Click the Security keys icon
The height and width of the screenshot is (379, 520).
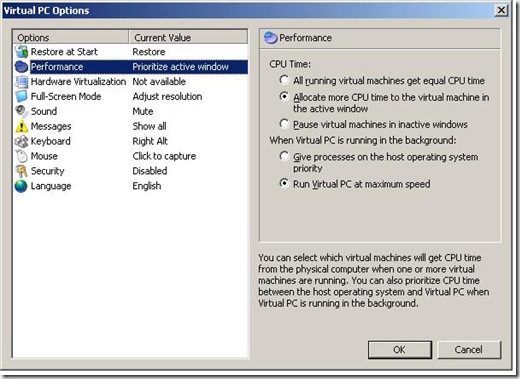22,171
